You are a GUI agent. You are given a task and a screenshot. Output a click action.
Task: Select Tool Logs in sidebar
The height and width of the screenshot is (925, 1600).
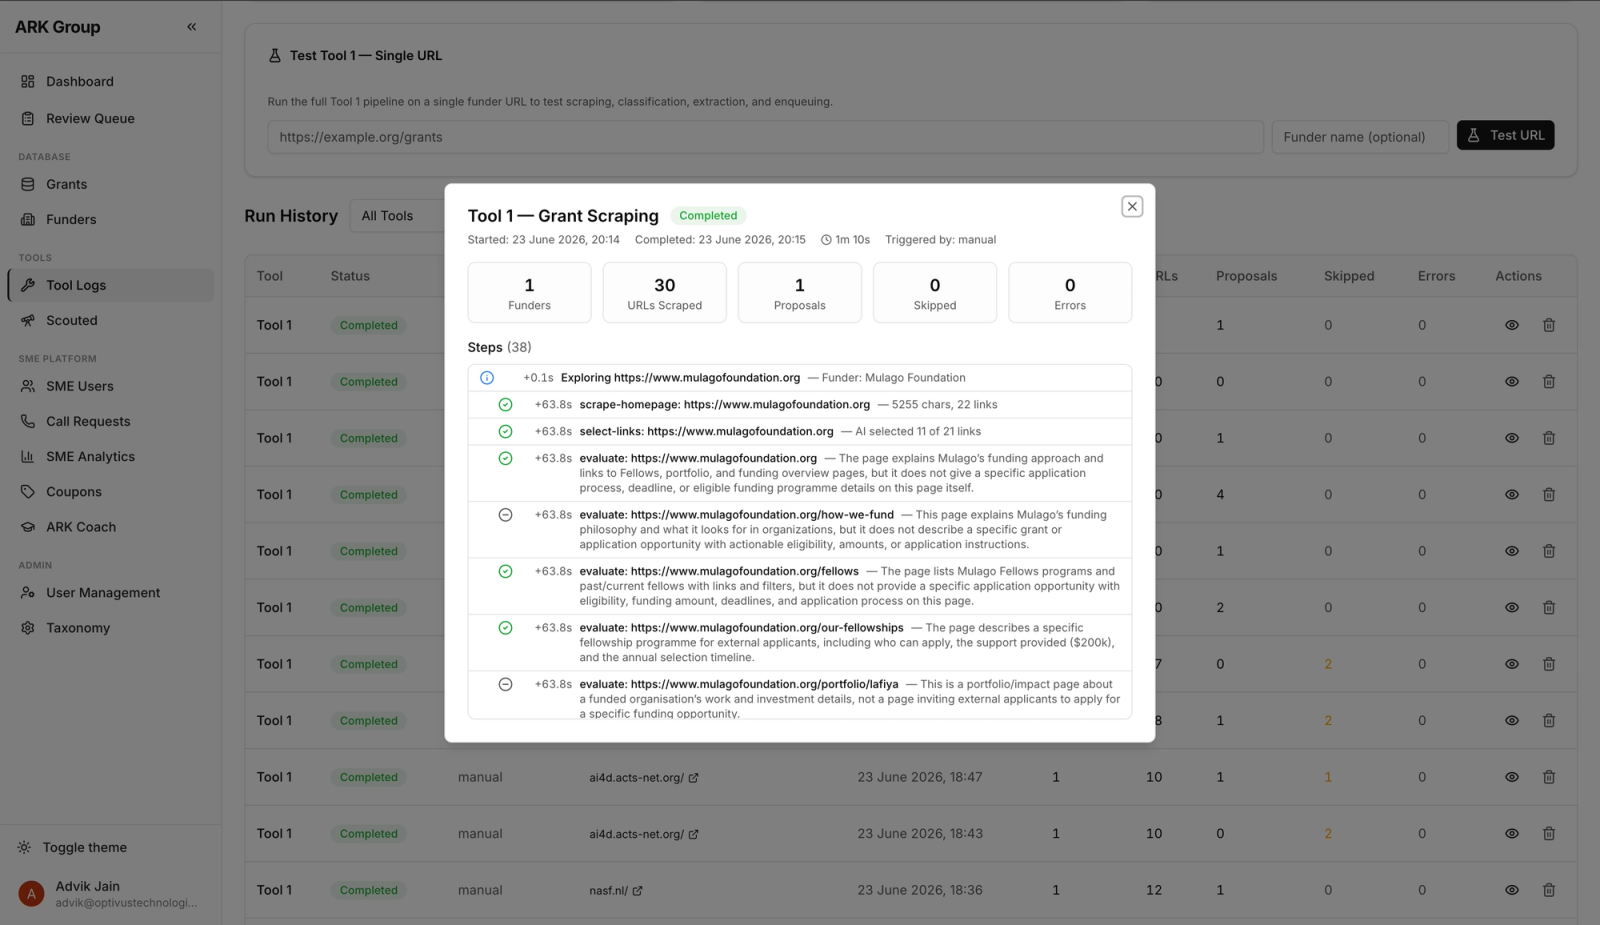click(110, 285)
